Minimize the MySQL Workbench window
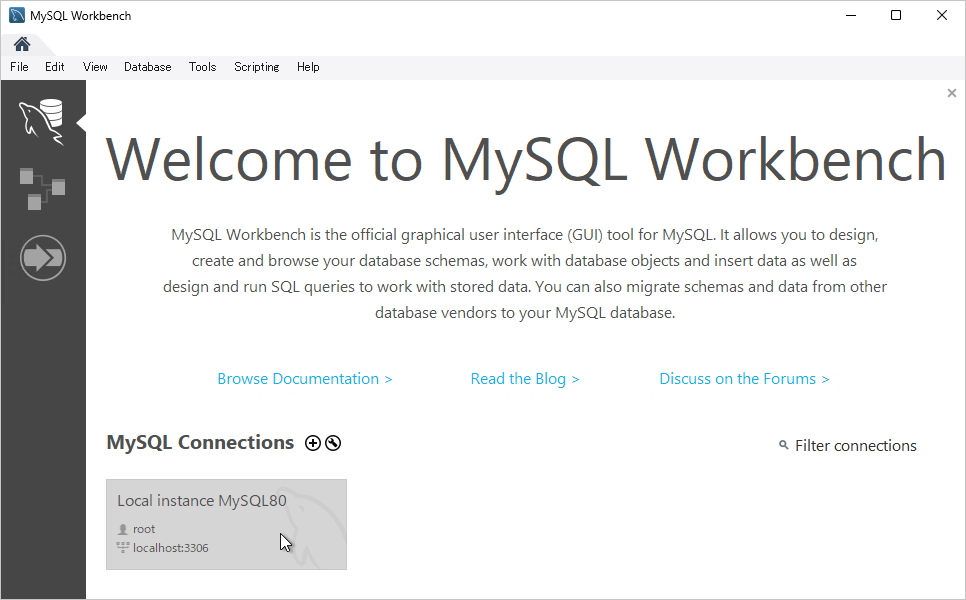The height and width of the screenshot is (600, 966). (851, 15)
